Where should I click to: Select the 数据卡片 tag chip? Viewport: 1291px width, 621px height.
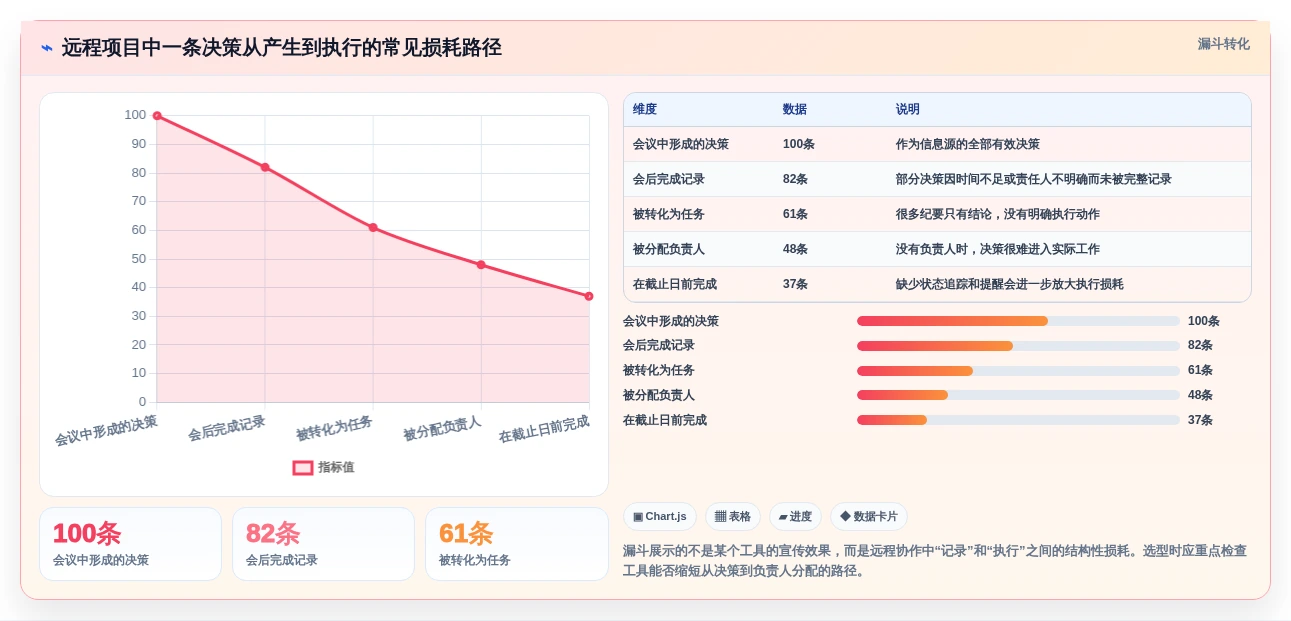click(869, 517)
